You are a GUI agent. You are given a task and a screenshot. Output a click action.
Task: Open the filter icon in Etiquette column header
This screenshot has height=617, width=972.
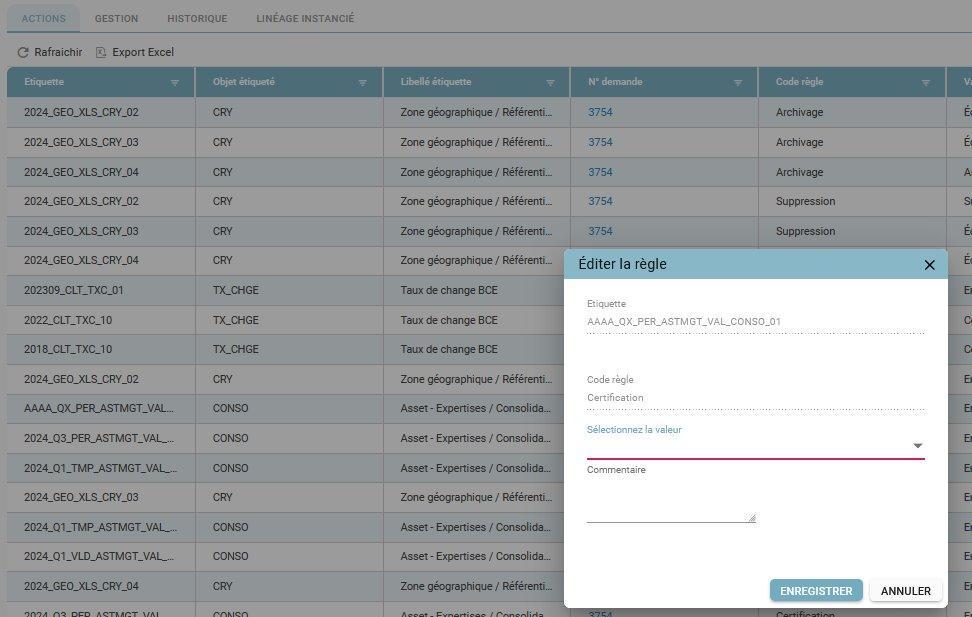pos(175,82)
